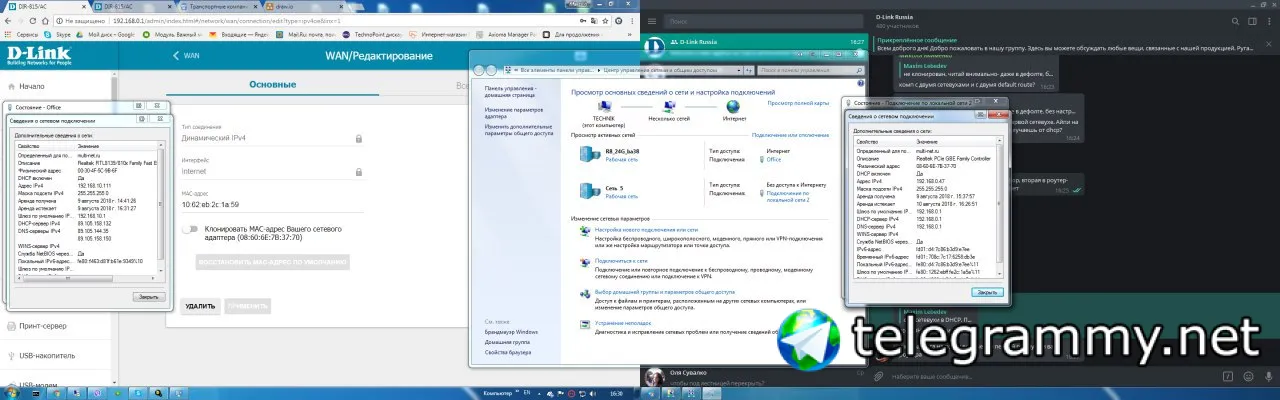Open the Тип соединения Динамический IPv4 selector
This screenshot has width=1280, height=400.
[271, 139]
